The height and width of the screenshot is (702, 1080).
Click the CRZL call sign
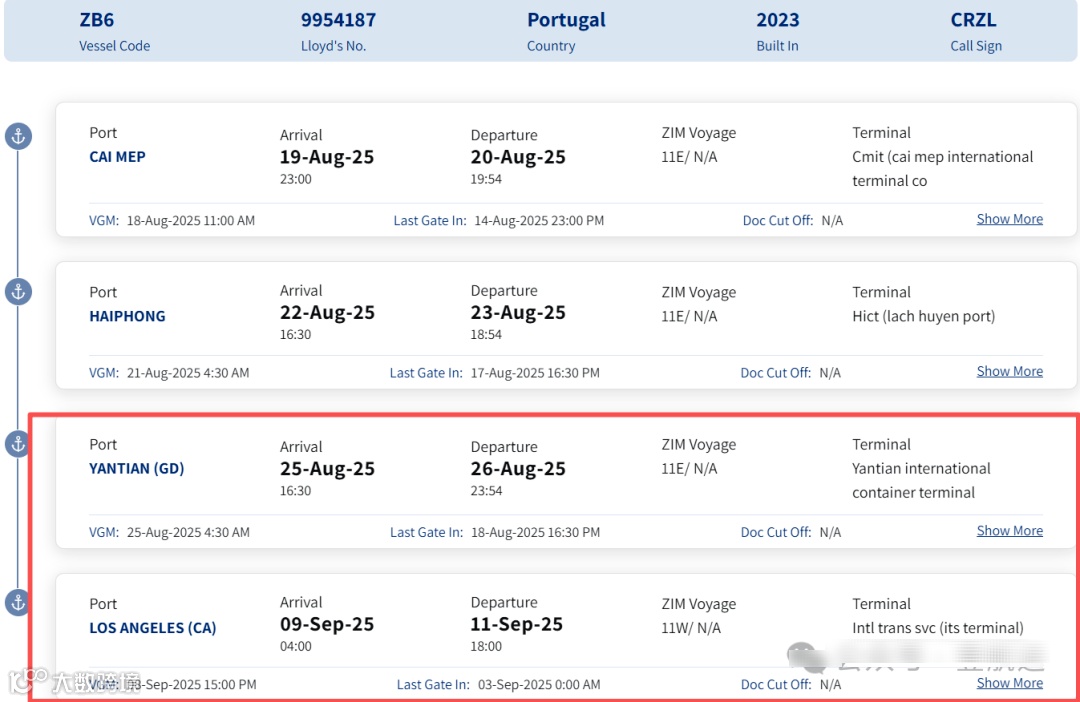(x=973, y=20)
